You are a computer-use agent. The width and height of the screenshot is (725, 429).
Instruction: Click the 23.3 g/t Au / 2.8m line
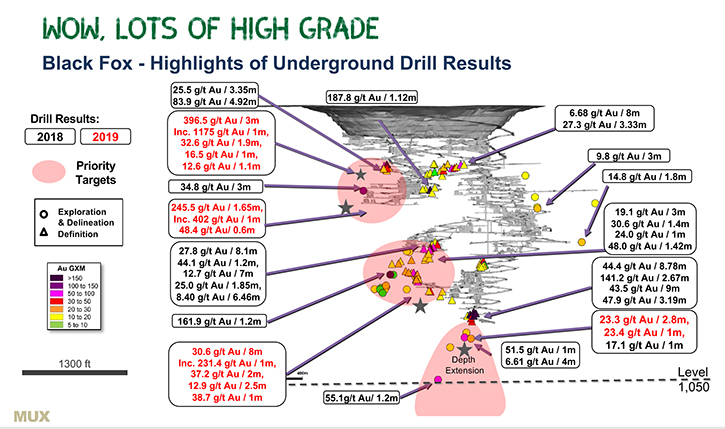(x=644, y=320)
